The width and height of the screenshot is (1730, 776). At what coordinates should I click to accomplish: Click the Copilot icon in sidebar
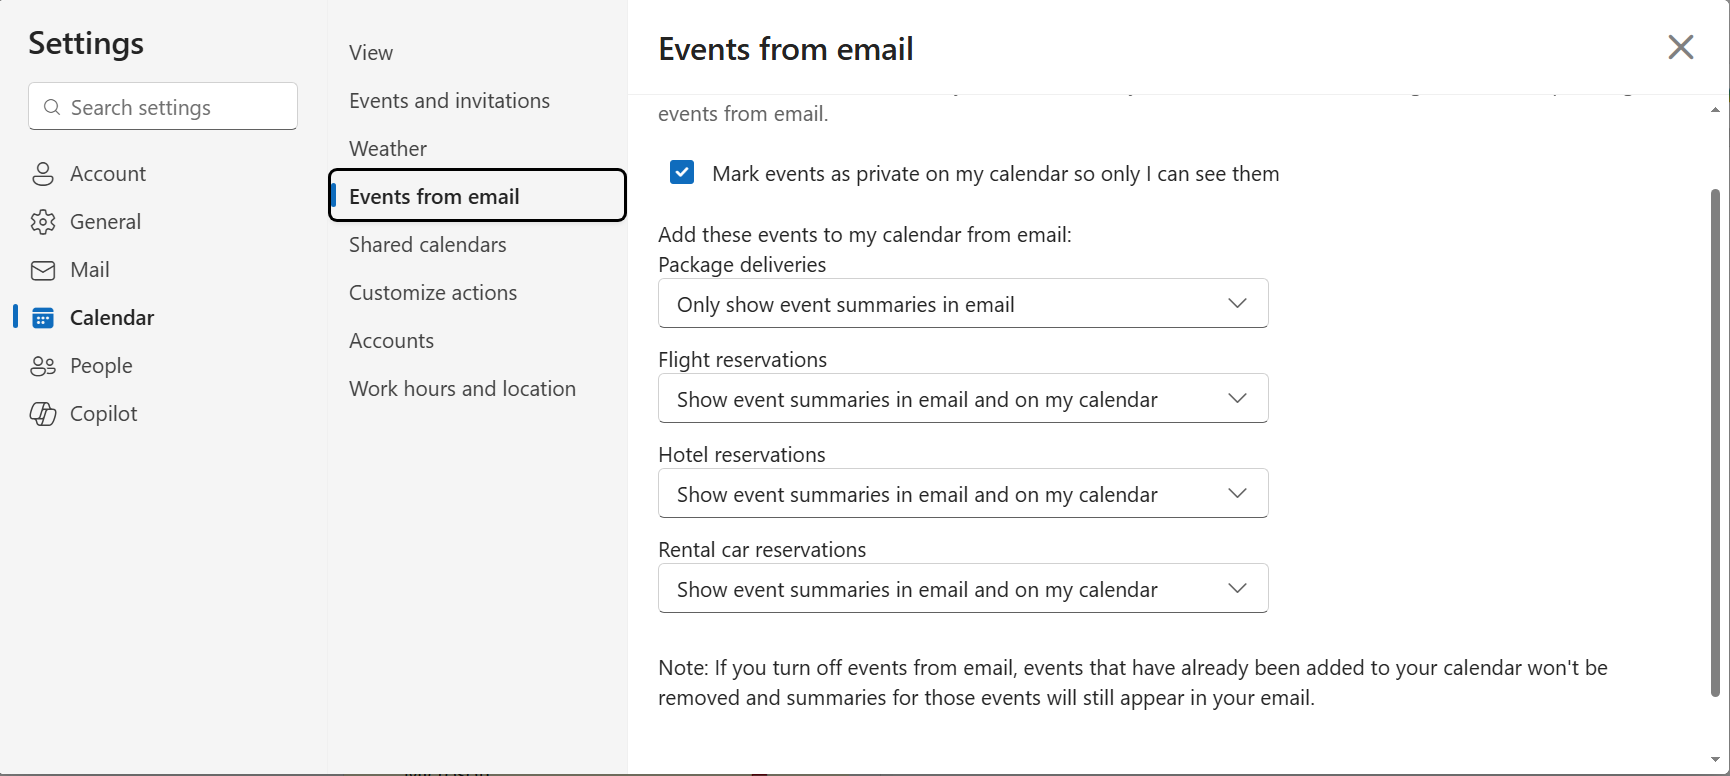43,414
